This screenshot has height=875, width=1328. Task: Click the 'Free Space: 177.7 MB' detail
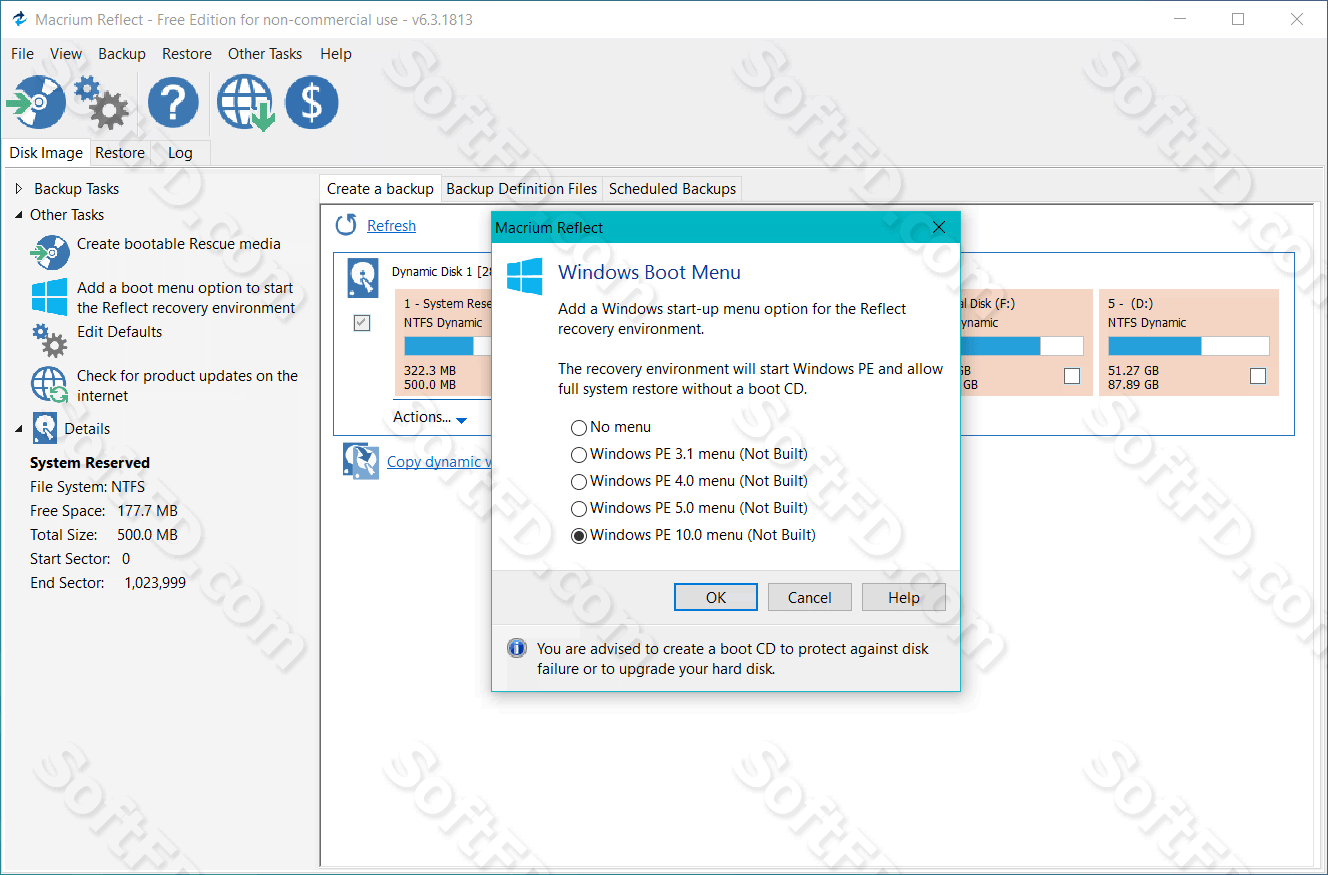tap(104, 511)
